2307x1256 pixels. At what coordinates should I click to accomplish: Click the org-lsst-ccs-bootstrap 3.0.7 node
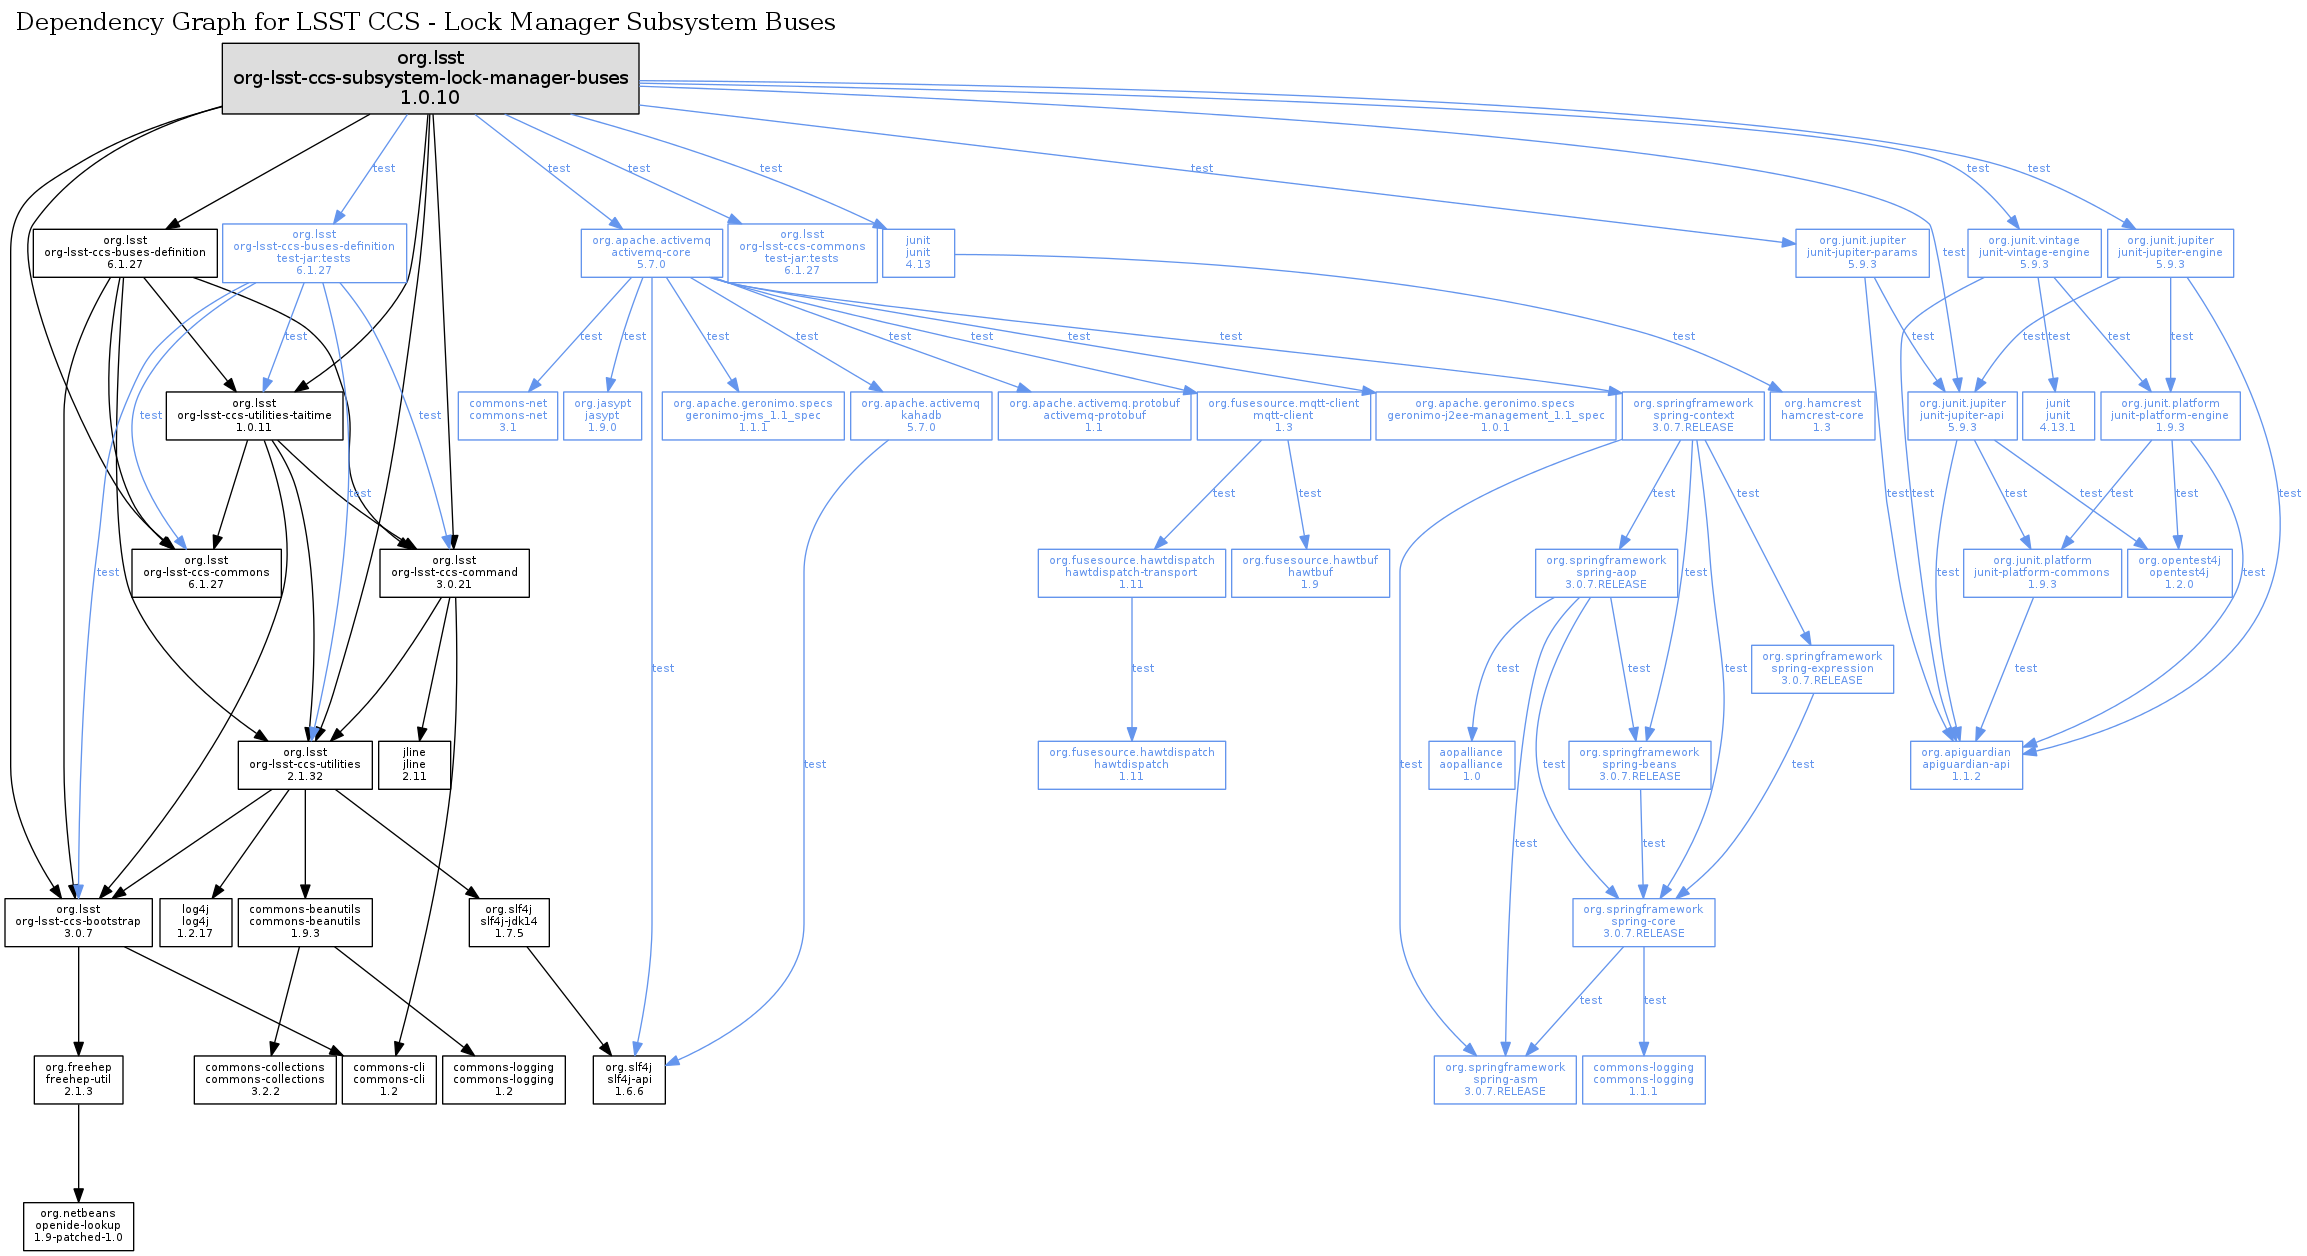pyautogui.click(x=78, y=921)
